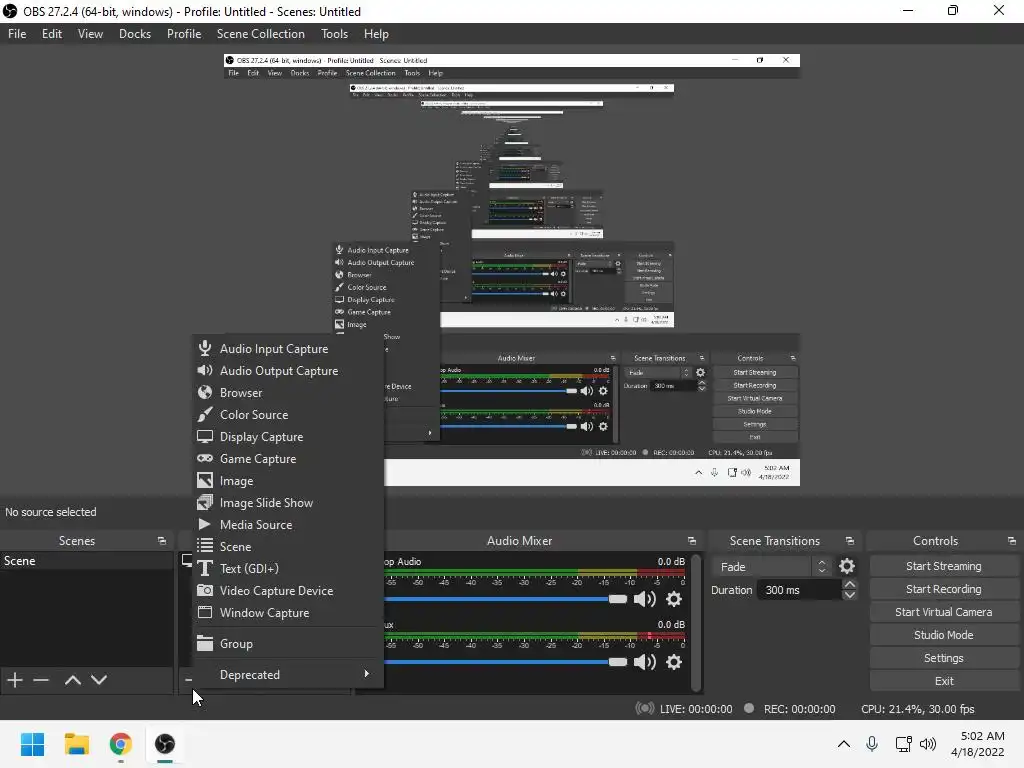Show hidden tray icons chevron
This screenshot has width=1024, height=768.
(x=844, y=744)
